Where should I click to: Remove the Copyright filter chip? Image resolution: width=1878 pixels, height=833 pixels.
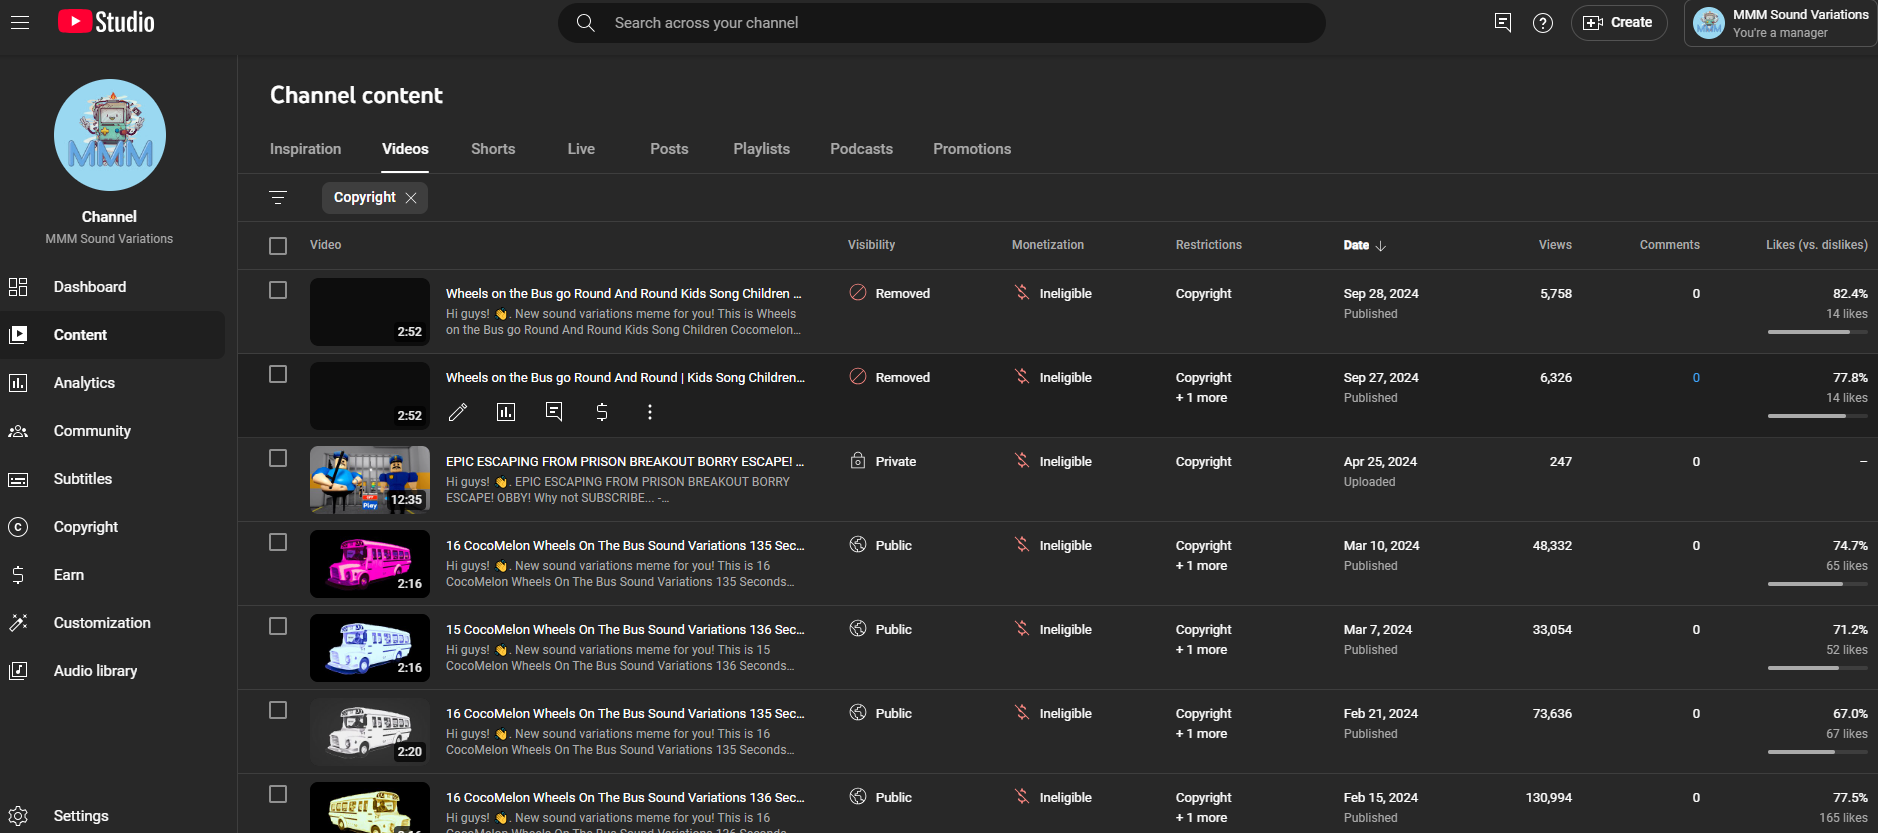coord(411,198)
